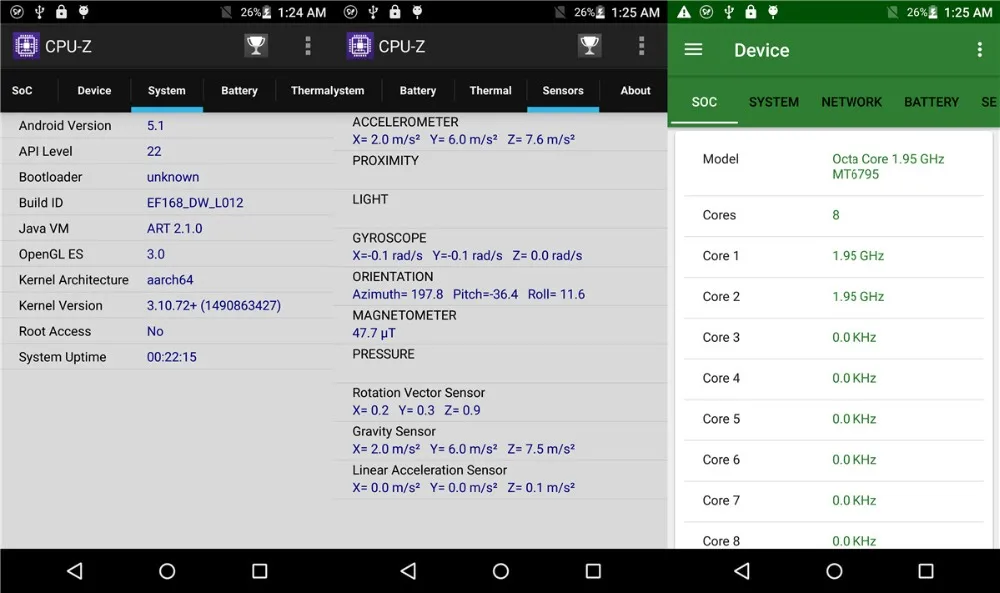Tap Core 7 frequency row
The image size is (1000, 593).
pyautogui.click(x=834, y=501)
